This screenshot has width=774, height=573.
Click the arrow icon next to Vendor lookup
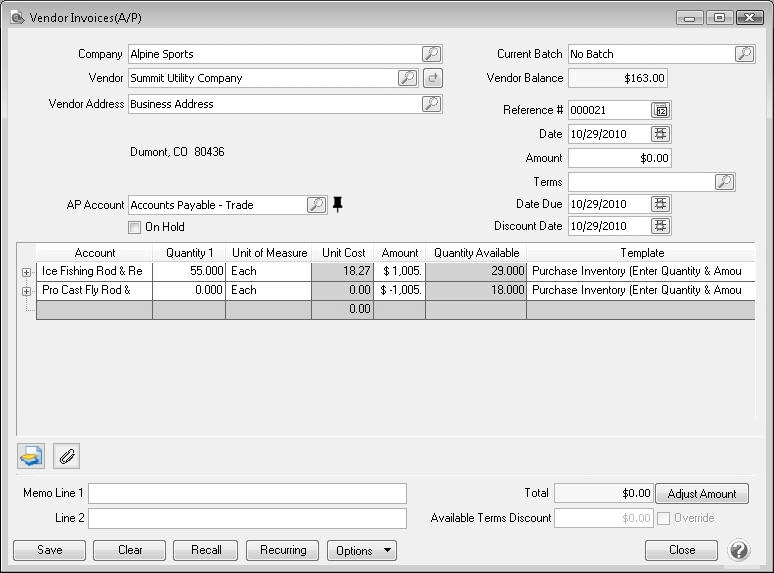click(432, 78)
